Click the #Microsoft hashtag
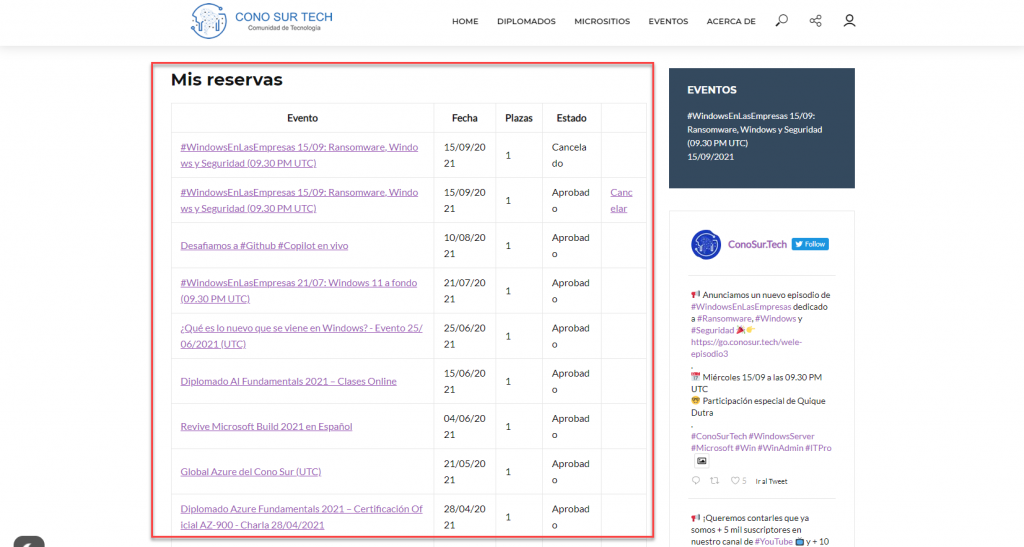 click(x=712, y=448)
